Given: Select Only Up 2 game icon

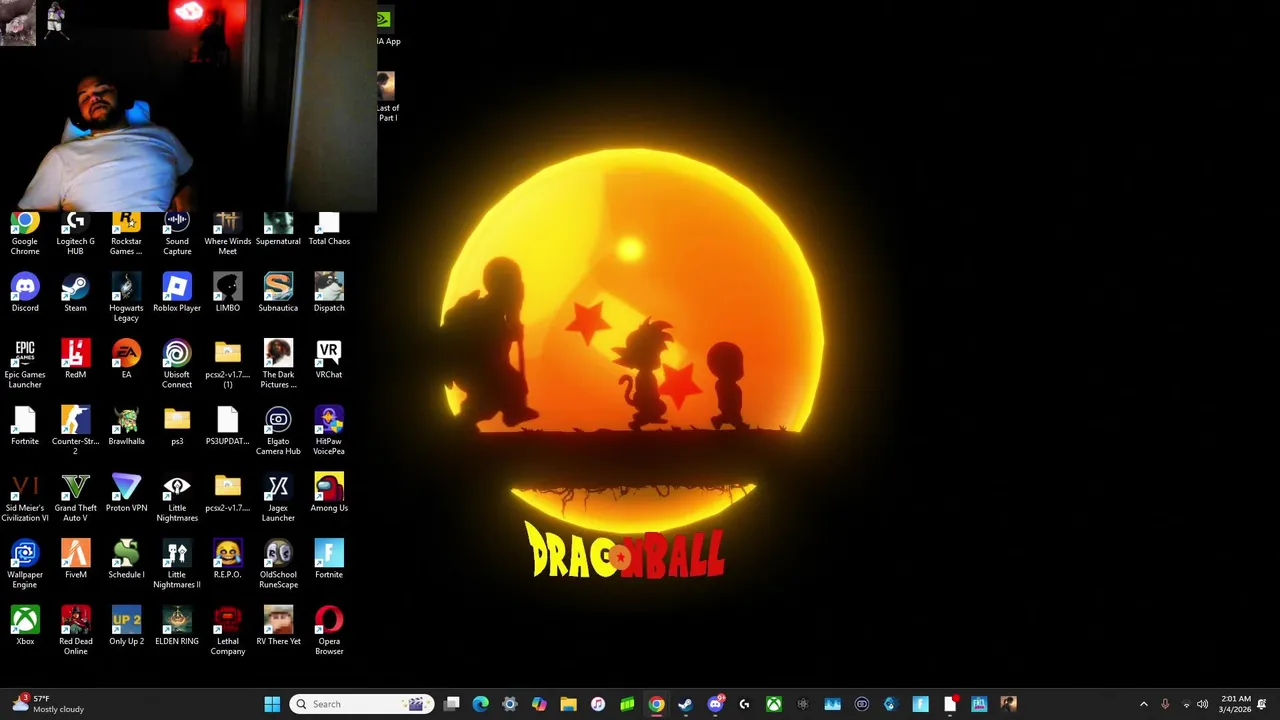Looking at the screenshot, I should point(126,626).
